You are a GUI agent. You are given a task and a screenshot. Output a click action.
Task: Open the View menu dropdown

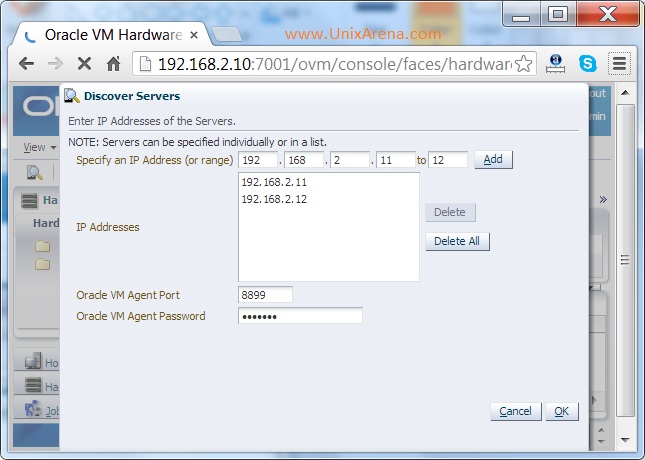coord(39,147)
